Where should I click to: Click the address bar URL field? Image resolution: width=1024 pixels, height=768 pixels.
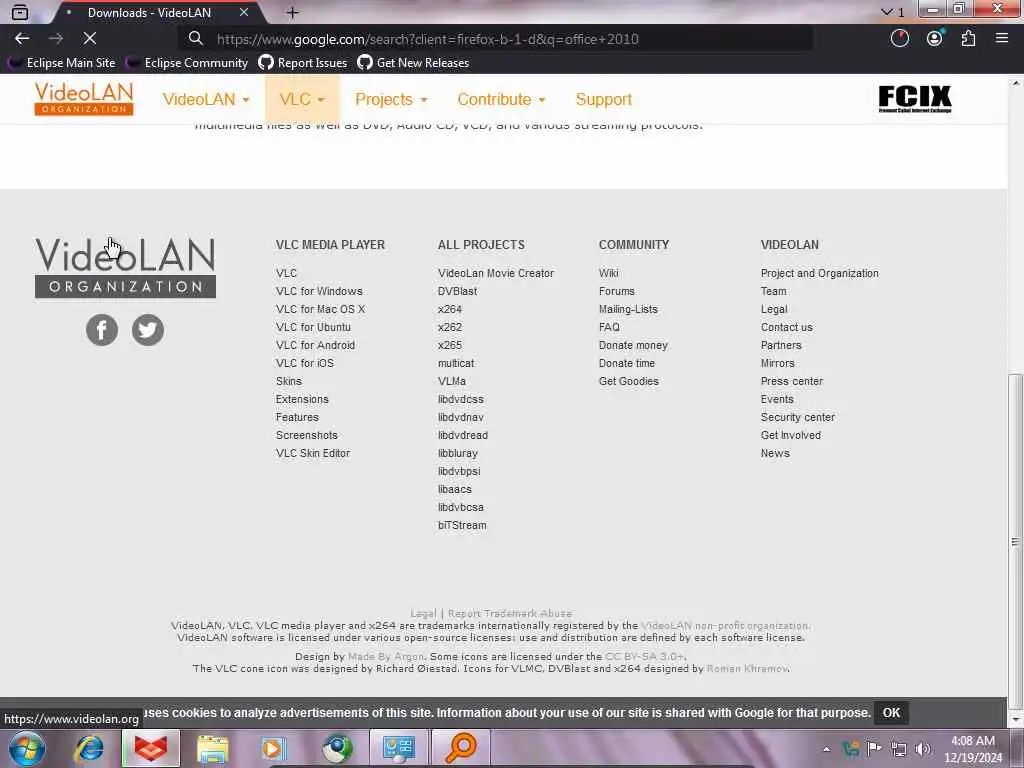(x=496, y=39)
